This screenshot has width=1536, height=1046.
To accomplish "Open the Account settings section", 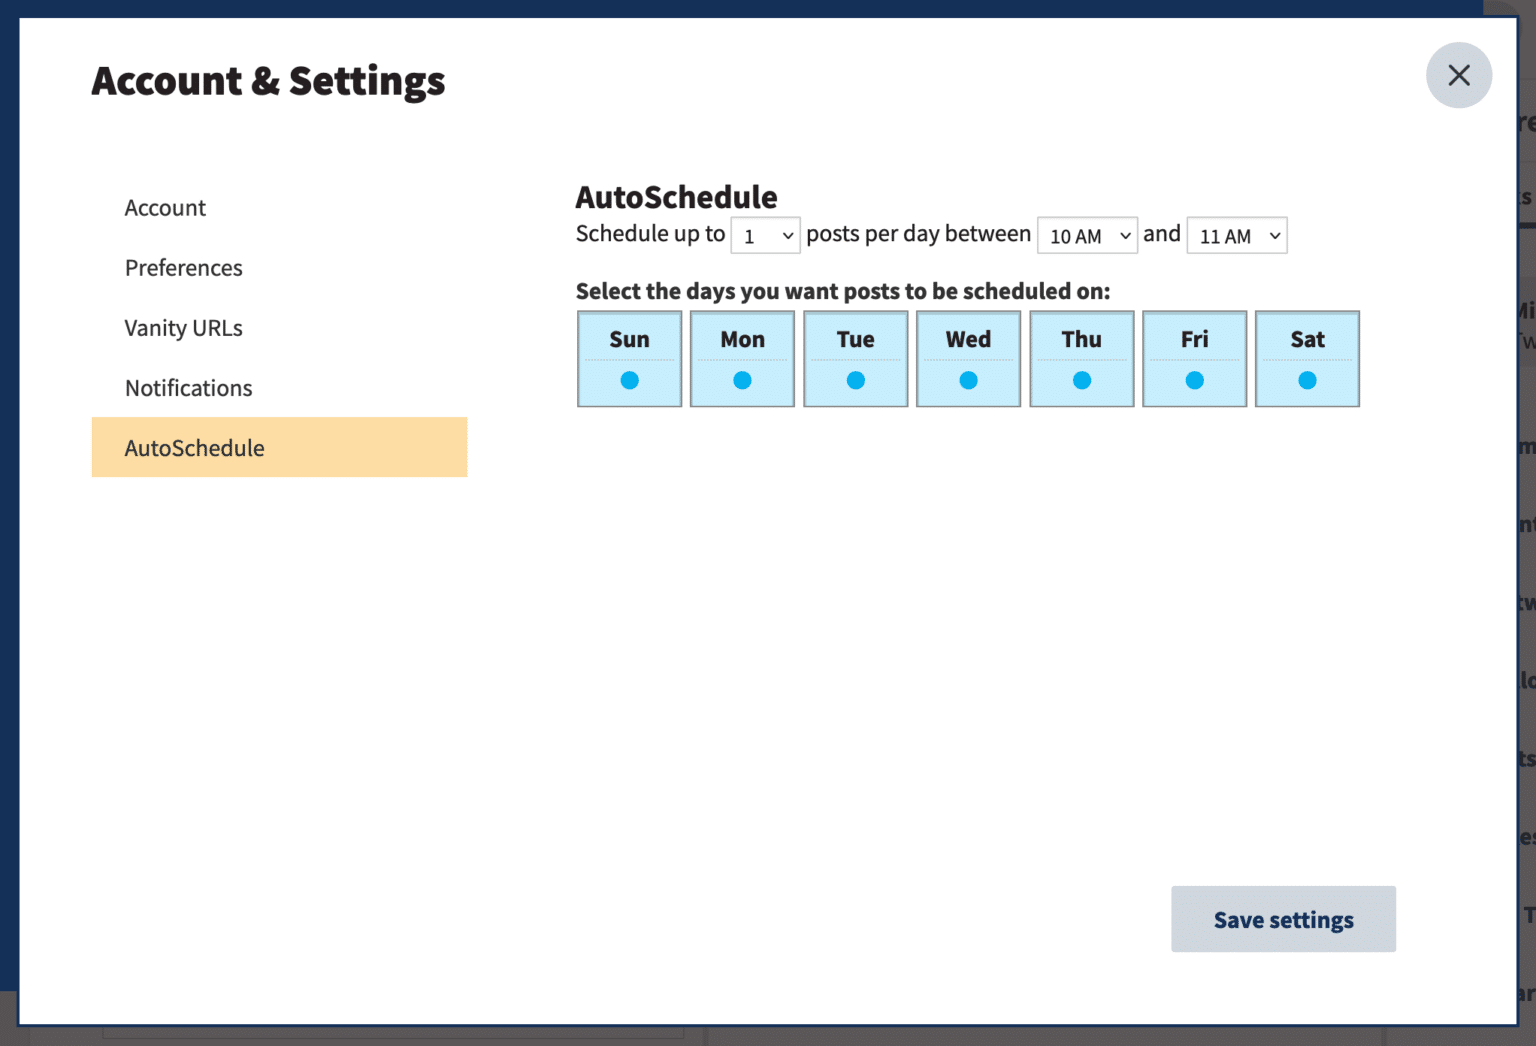I will tap(165, 208).
